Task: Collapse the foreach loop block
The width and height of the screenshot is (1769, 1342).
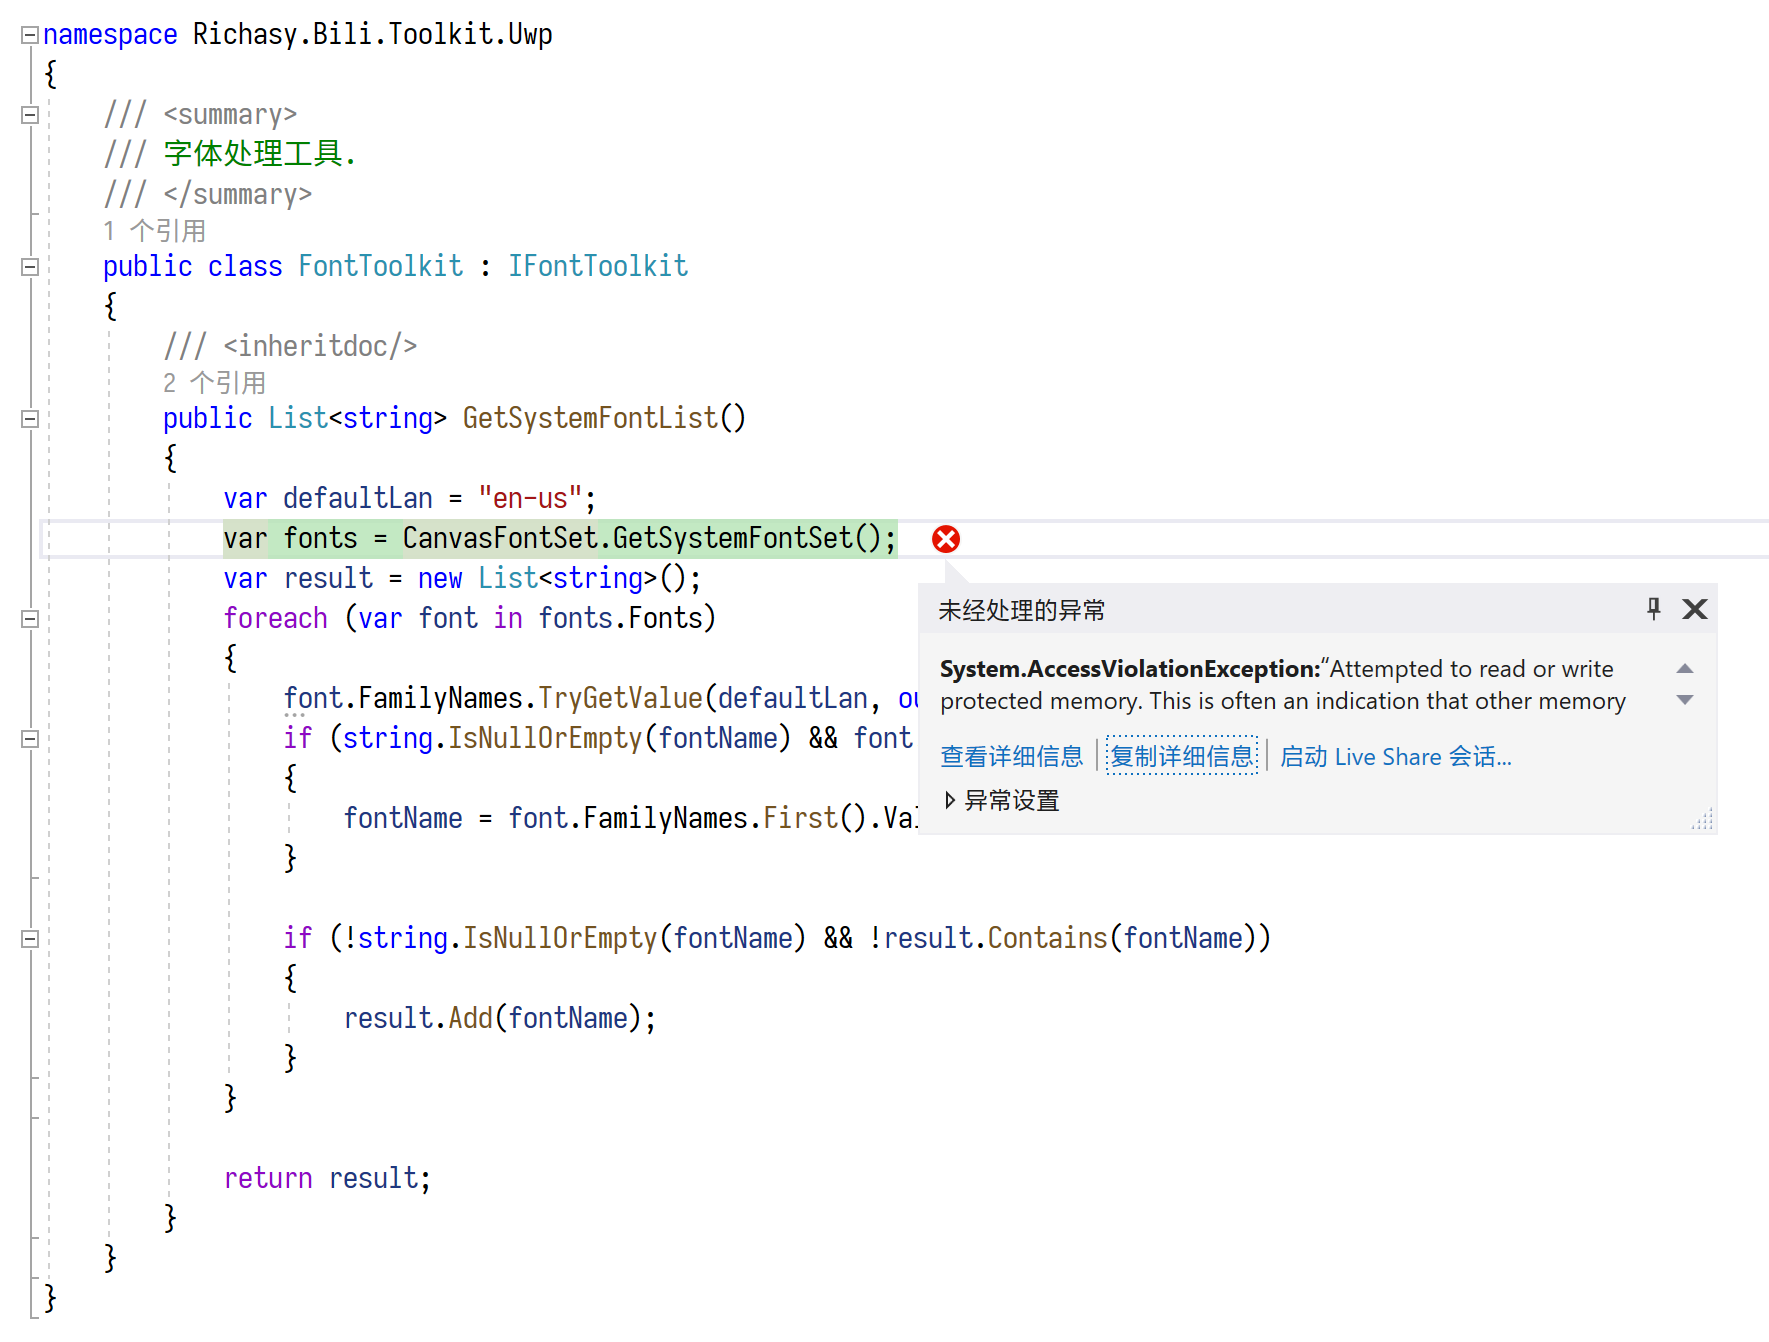Action: point(29,618)
